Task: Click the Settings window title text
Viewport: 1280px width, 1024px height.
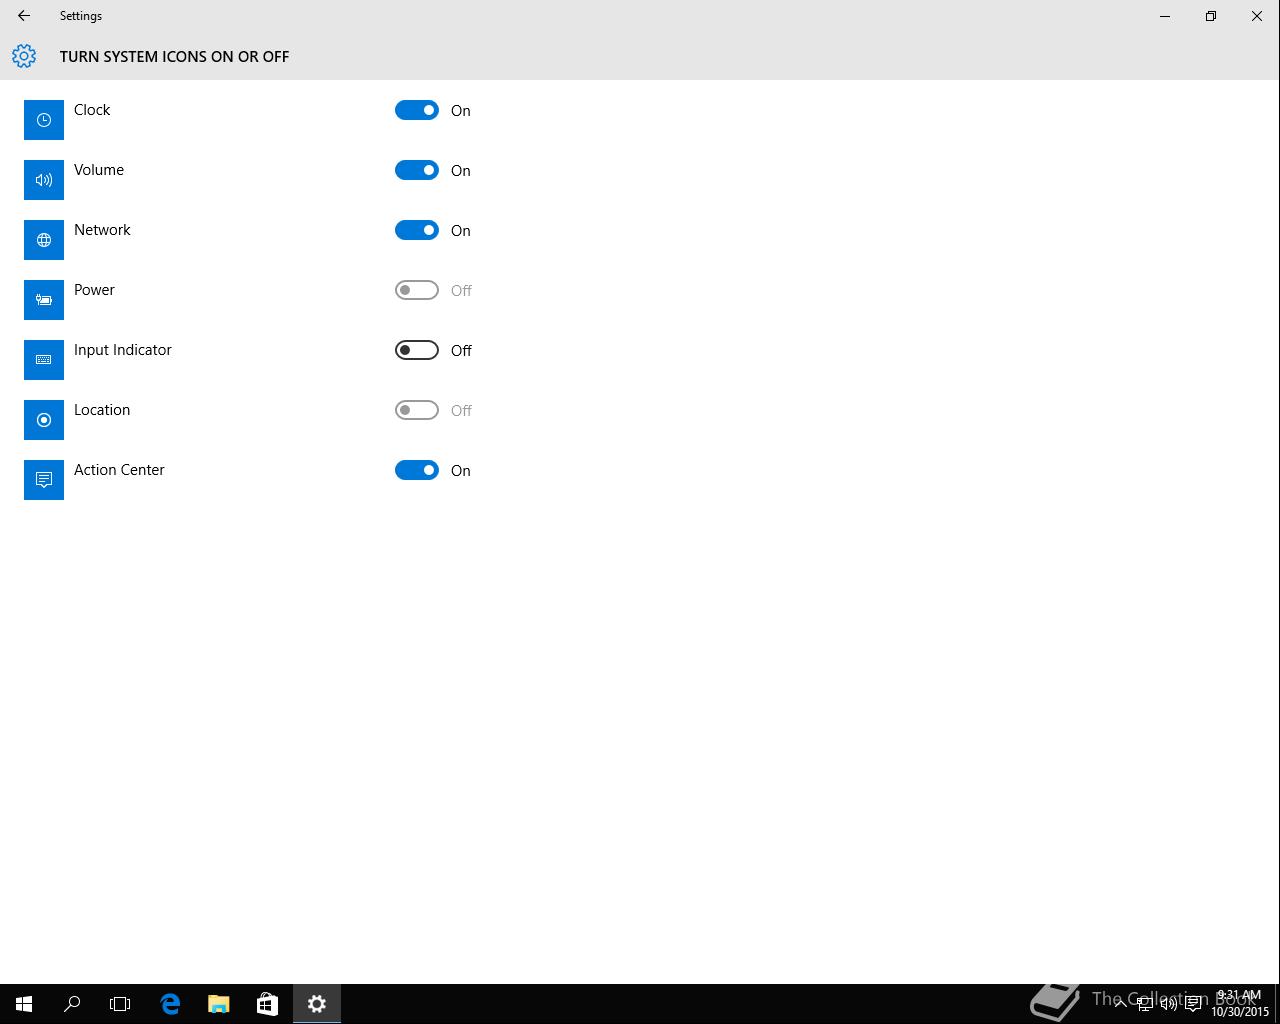Action: point(81,16)
